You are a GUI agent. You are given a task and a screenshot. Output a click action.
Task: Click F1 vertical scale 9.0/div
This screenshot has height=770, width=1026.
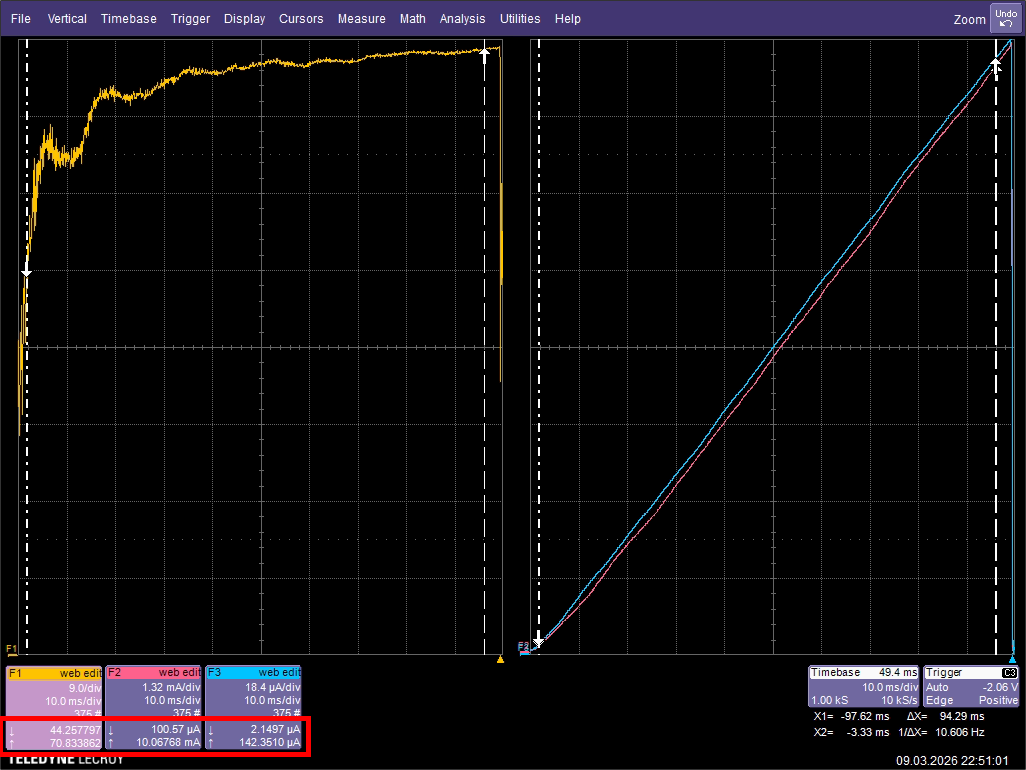coord(85,688)
